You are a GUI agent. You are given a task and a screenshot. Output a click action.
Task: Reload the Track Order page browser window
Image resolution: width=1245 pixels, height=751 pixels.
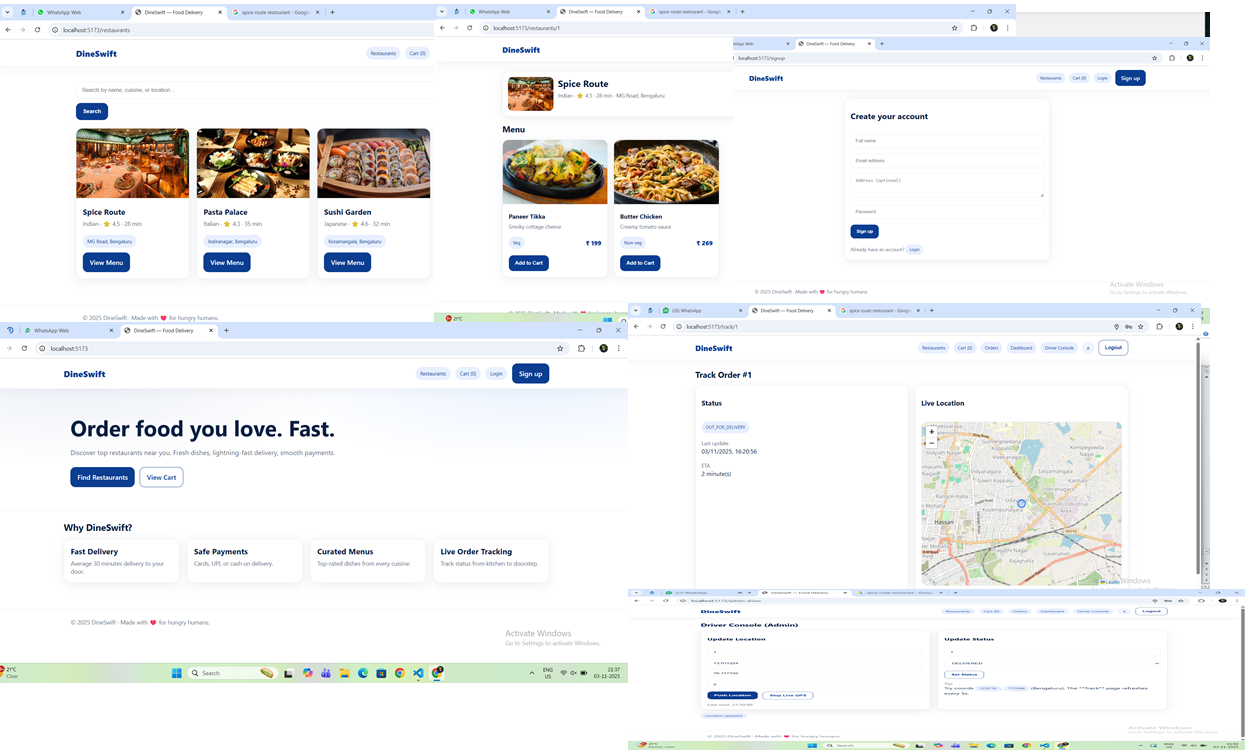point(663,326)
